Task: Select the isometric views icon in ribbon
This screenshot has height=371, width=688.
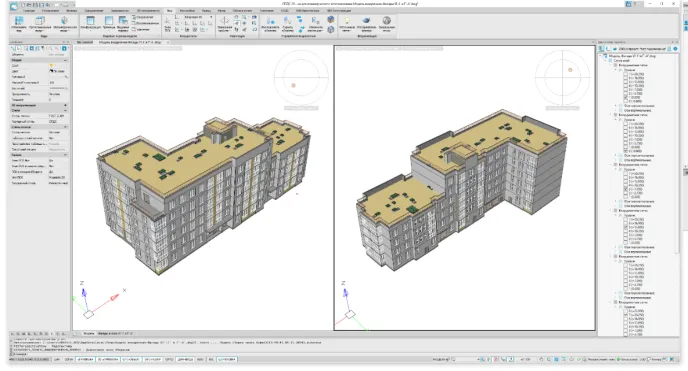Action: (x=64, y=21)
